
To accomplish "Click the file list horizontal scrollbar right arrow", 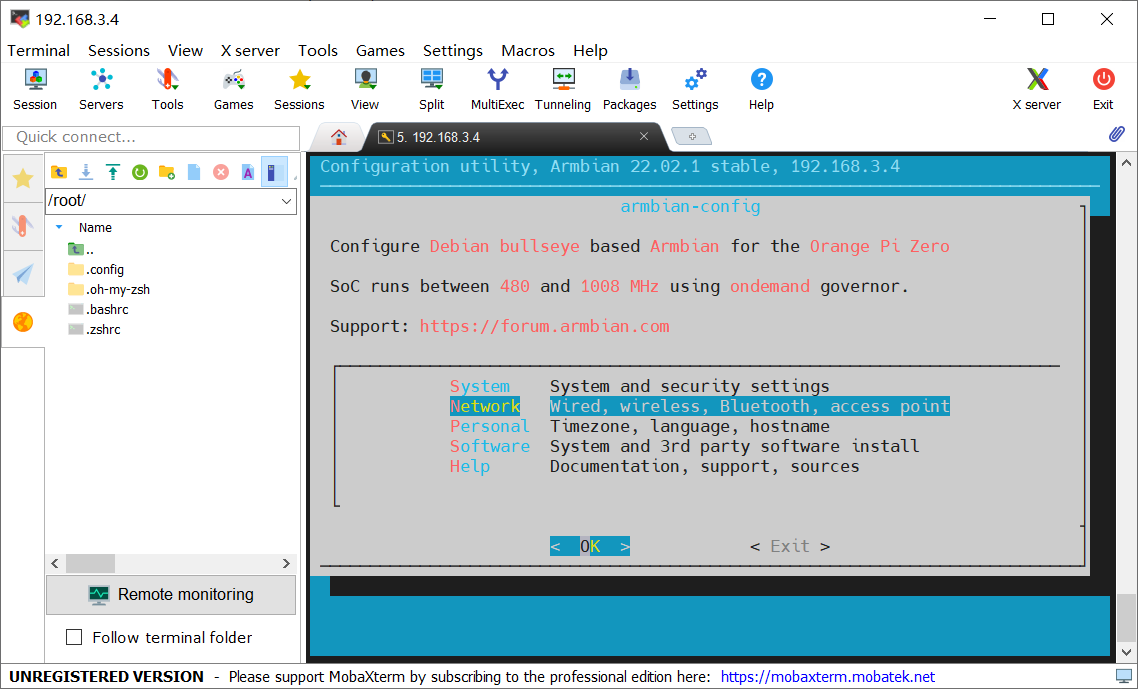I will (286, 563).
